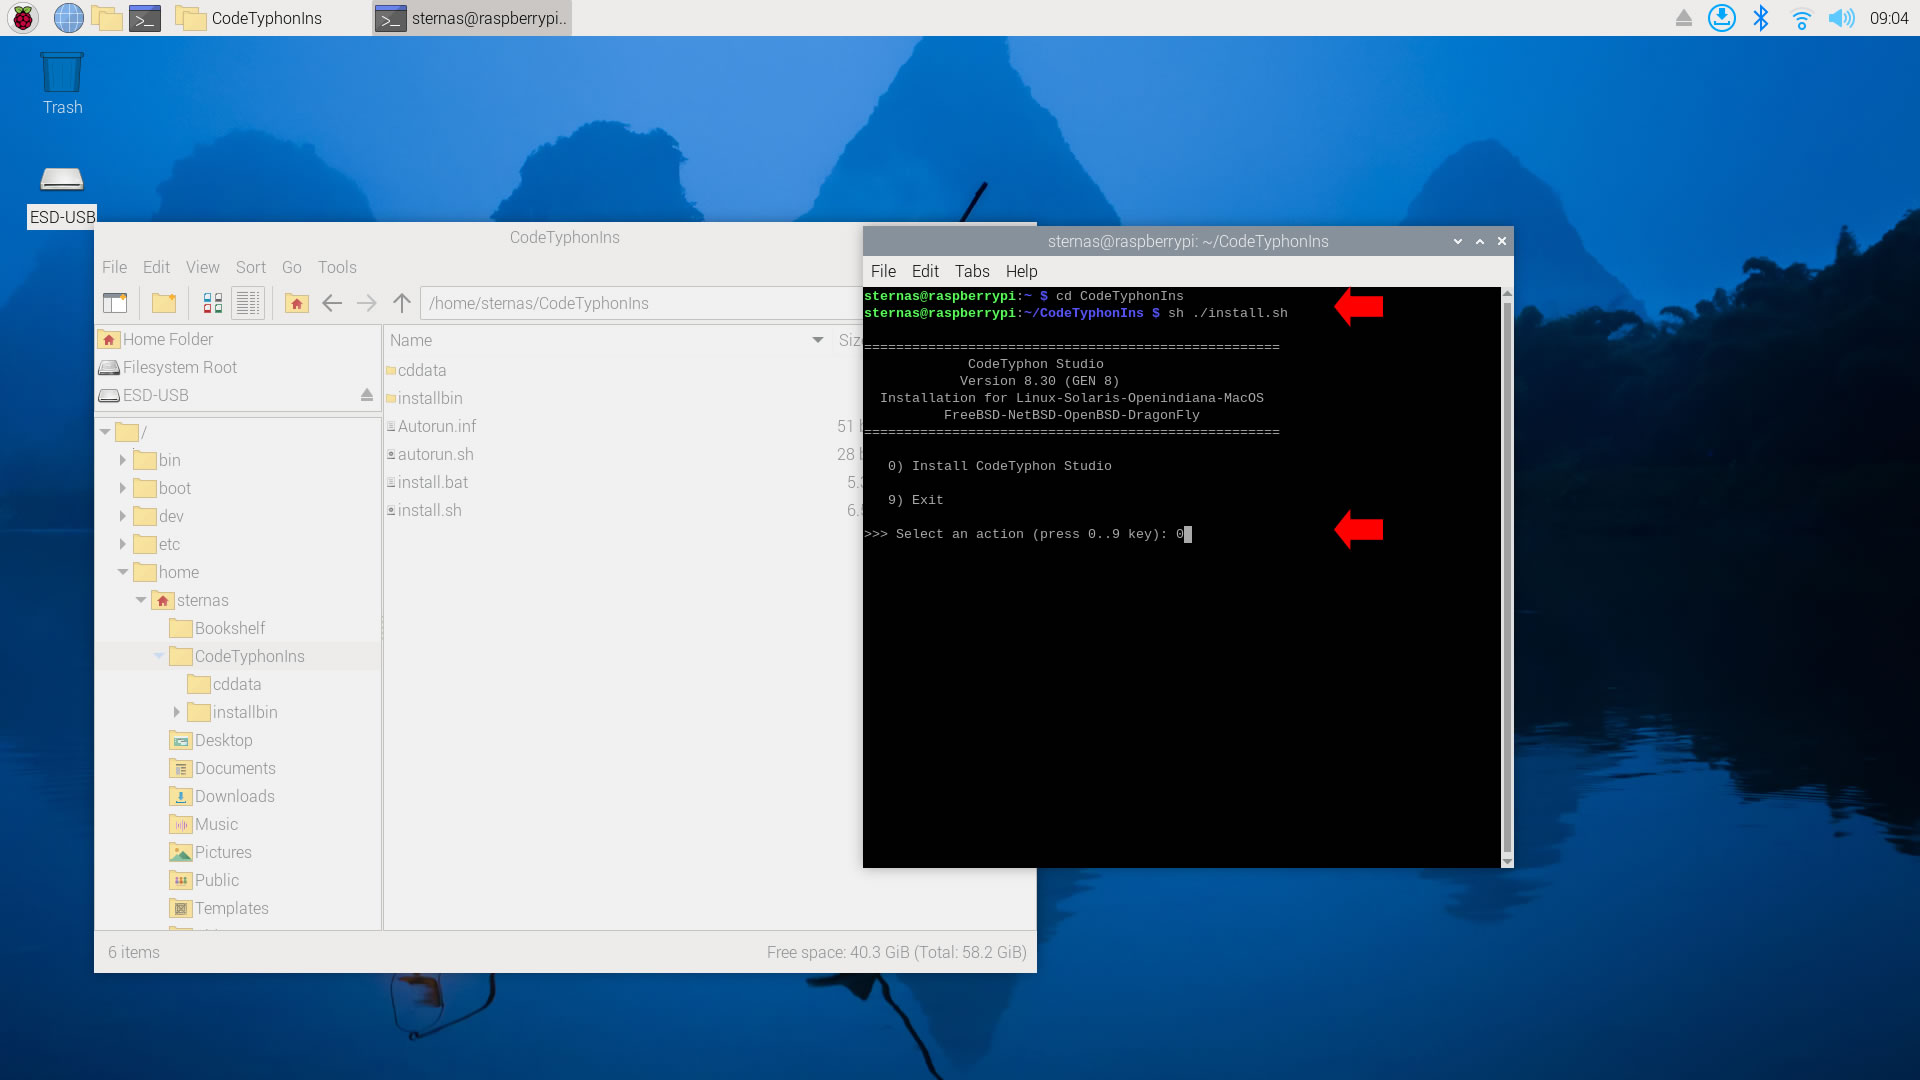Viewport: 1920px width, 1080px height.
Task: Select Bookshelf in the folder tree
Action: click(218, 628)
